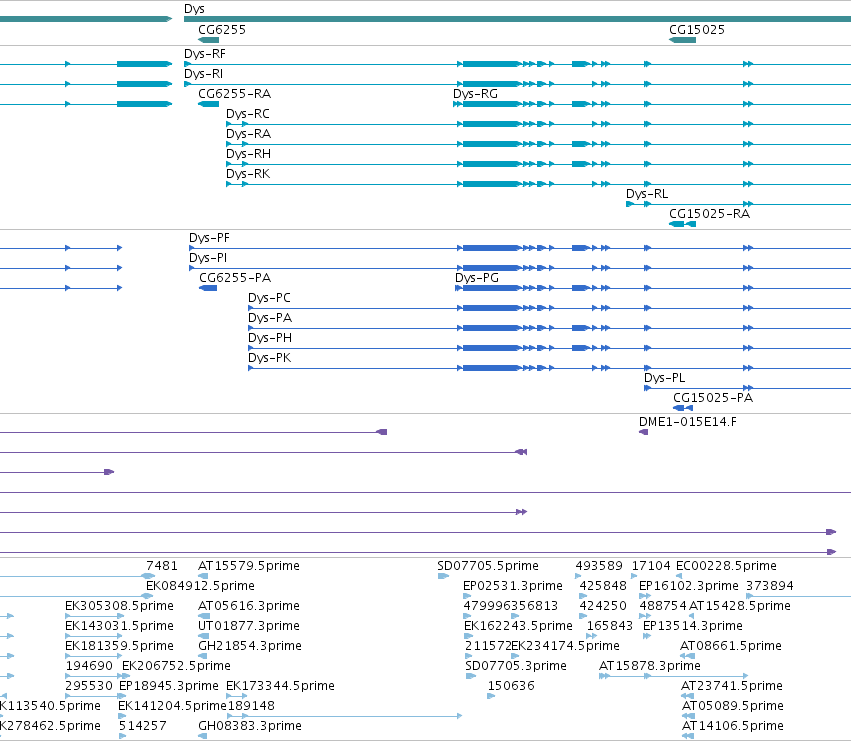
Task: Select the 488754 feature label
Action: point(663,606)
